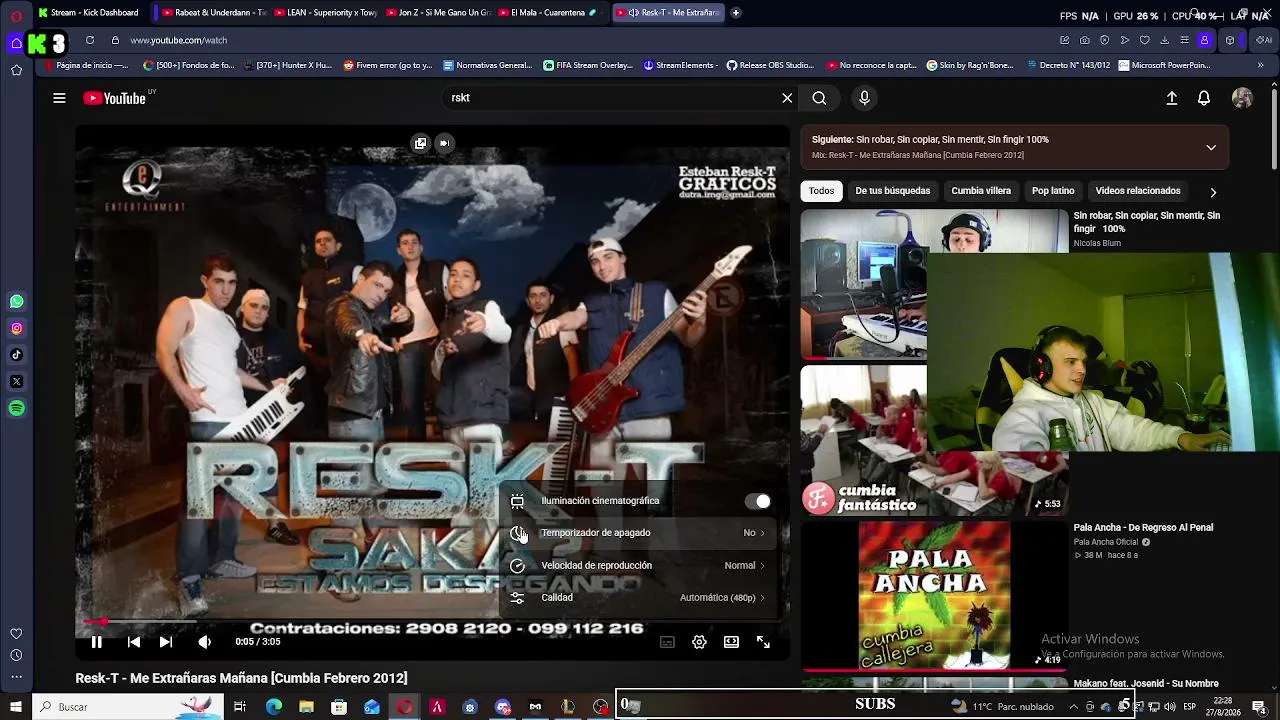Screen dimensions: 1280x720
Task: Skip to the previous video
Action: click(x=134, y=642)
